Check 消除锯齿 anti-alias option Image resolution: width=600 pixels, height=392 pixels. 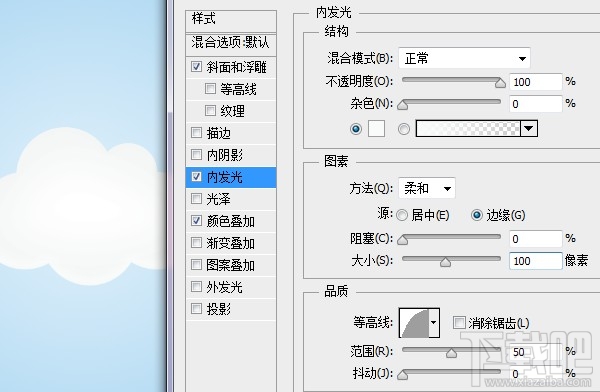point(459,322)
